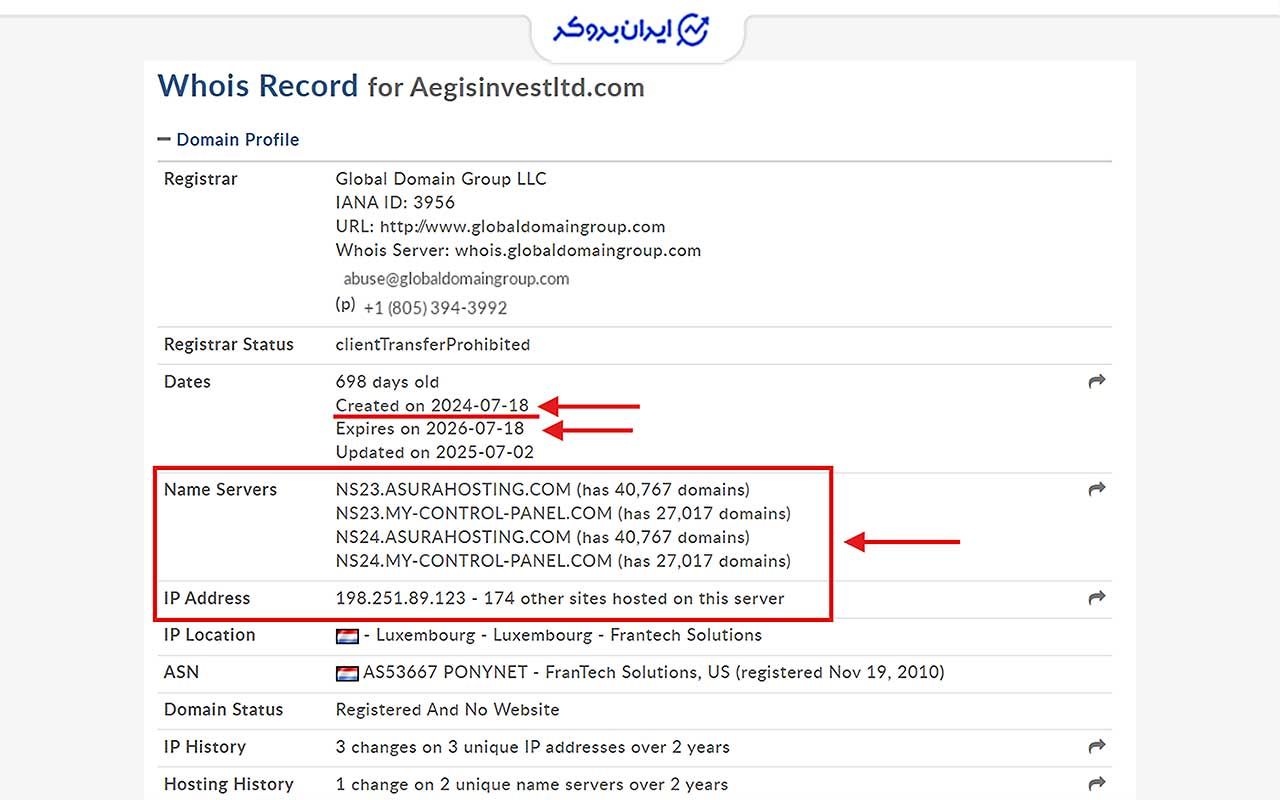This screenshot has width=1280, height=800.
Task: Open the http://www.globaldomaingroup.com URL
Action: [x=522, y=227]
